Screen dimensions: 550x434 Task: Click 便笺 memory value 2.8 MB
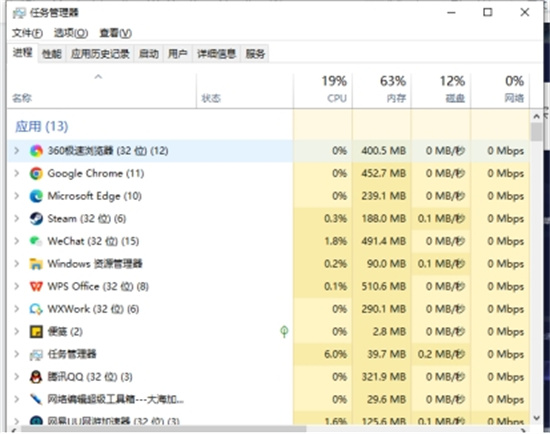click(389, 332)
